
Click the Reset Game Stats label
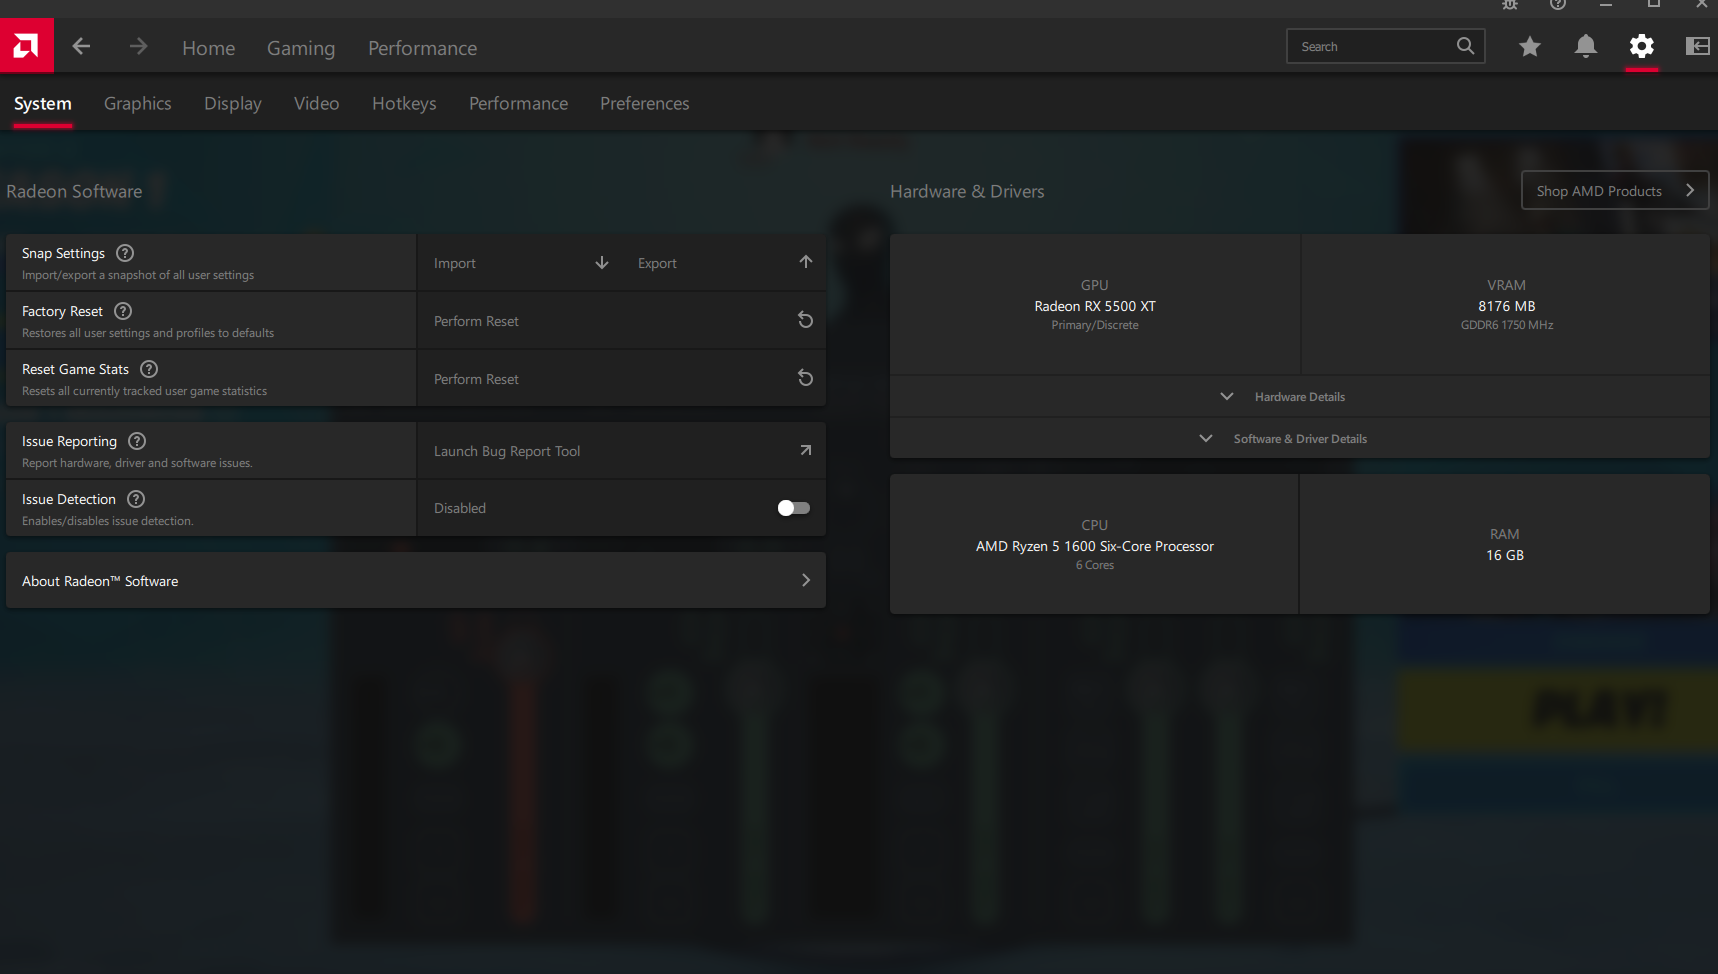click(75, 370)
